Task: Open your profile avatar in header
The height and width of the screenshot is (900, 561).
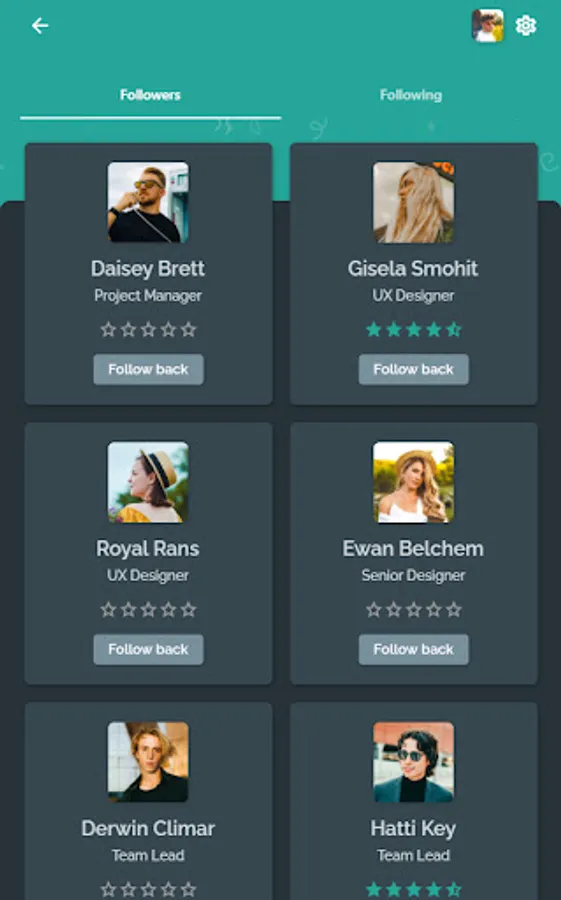Action: click(488, 26)
